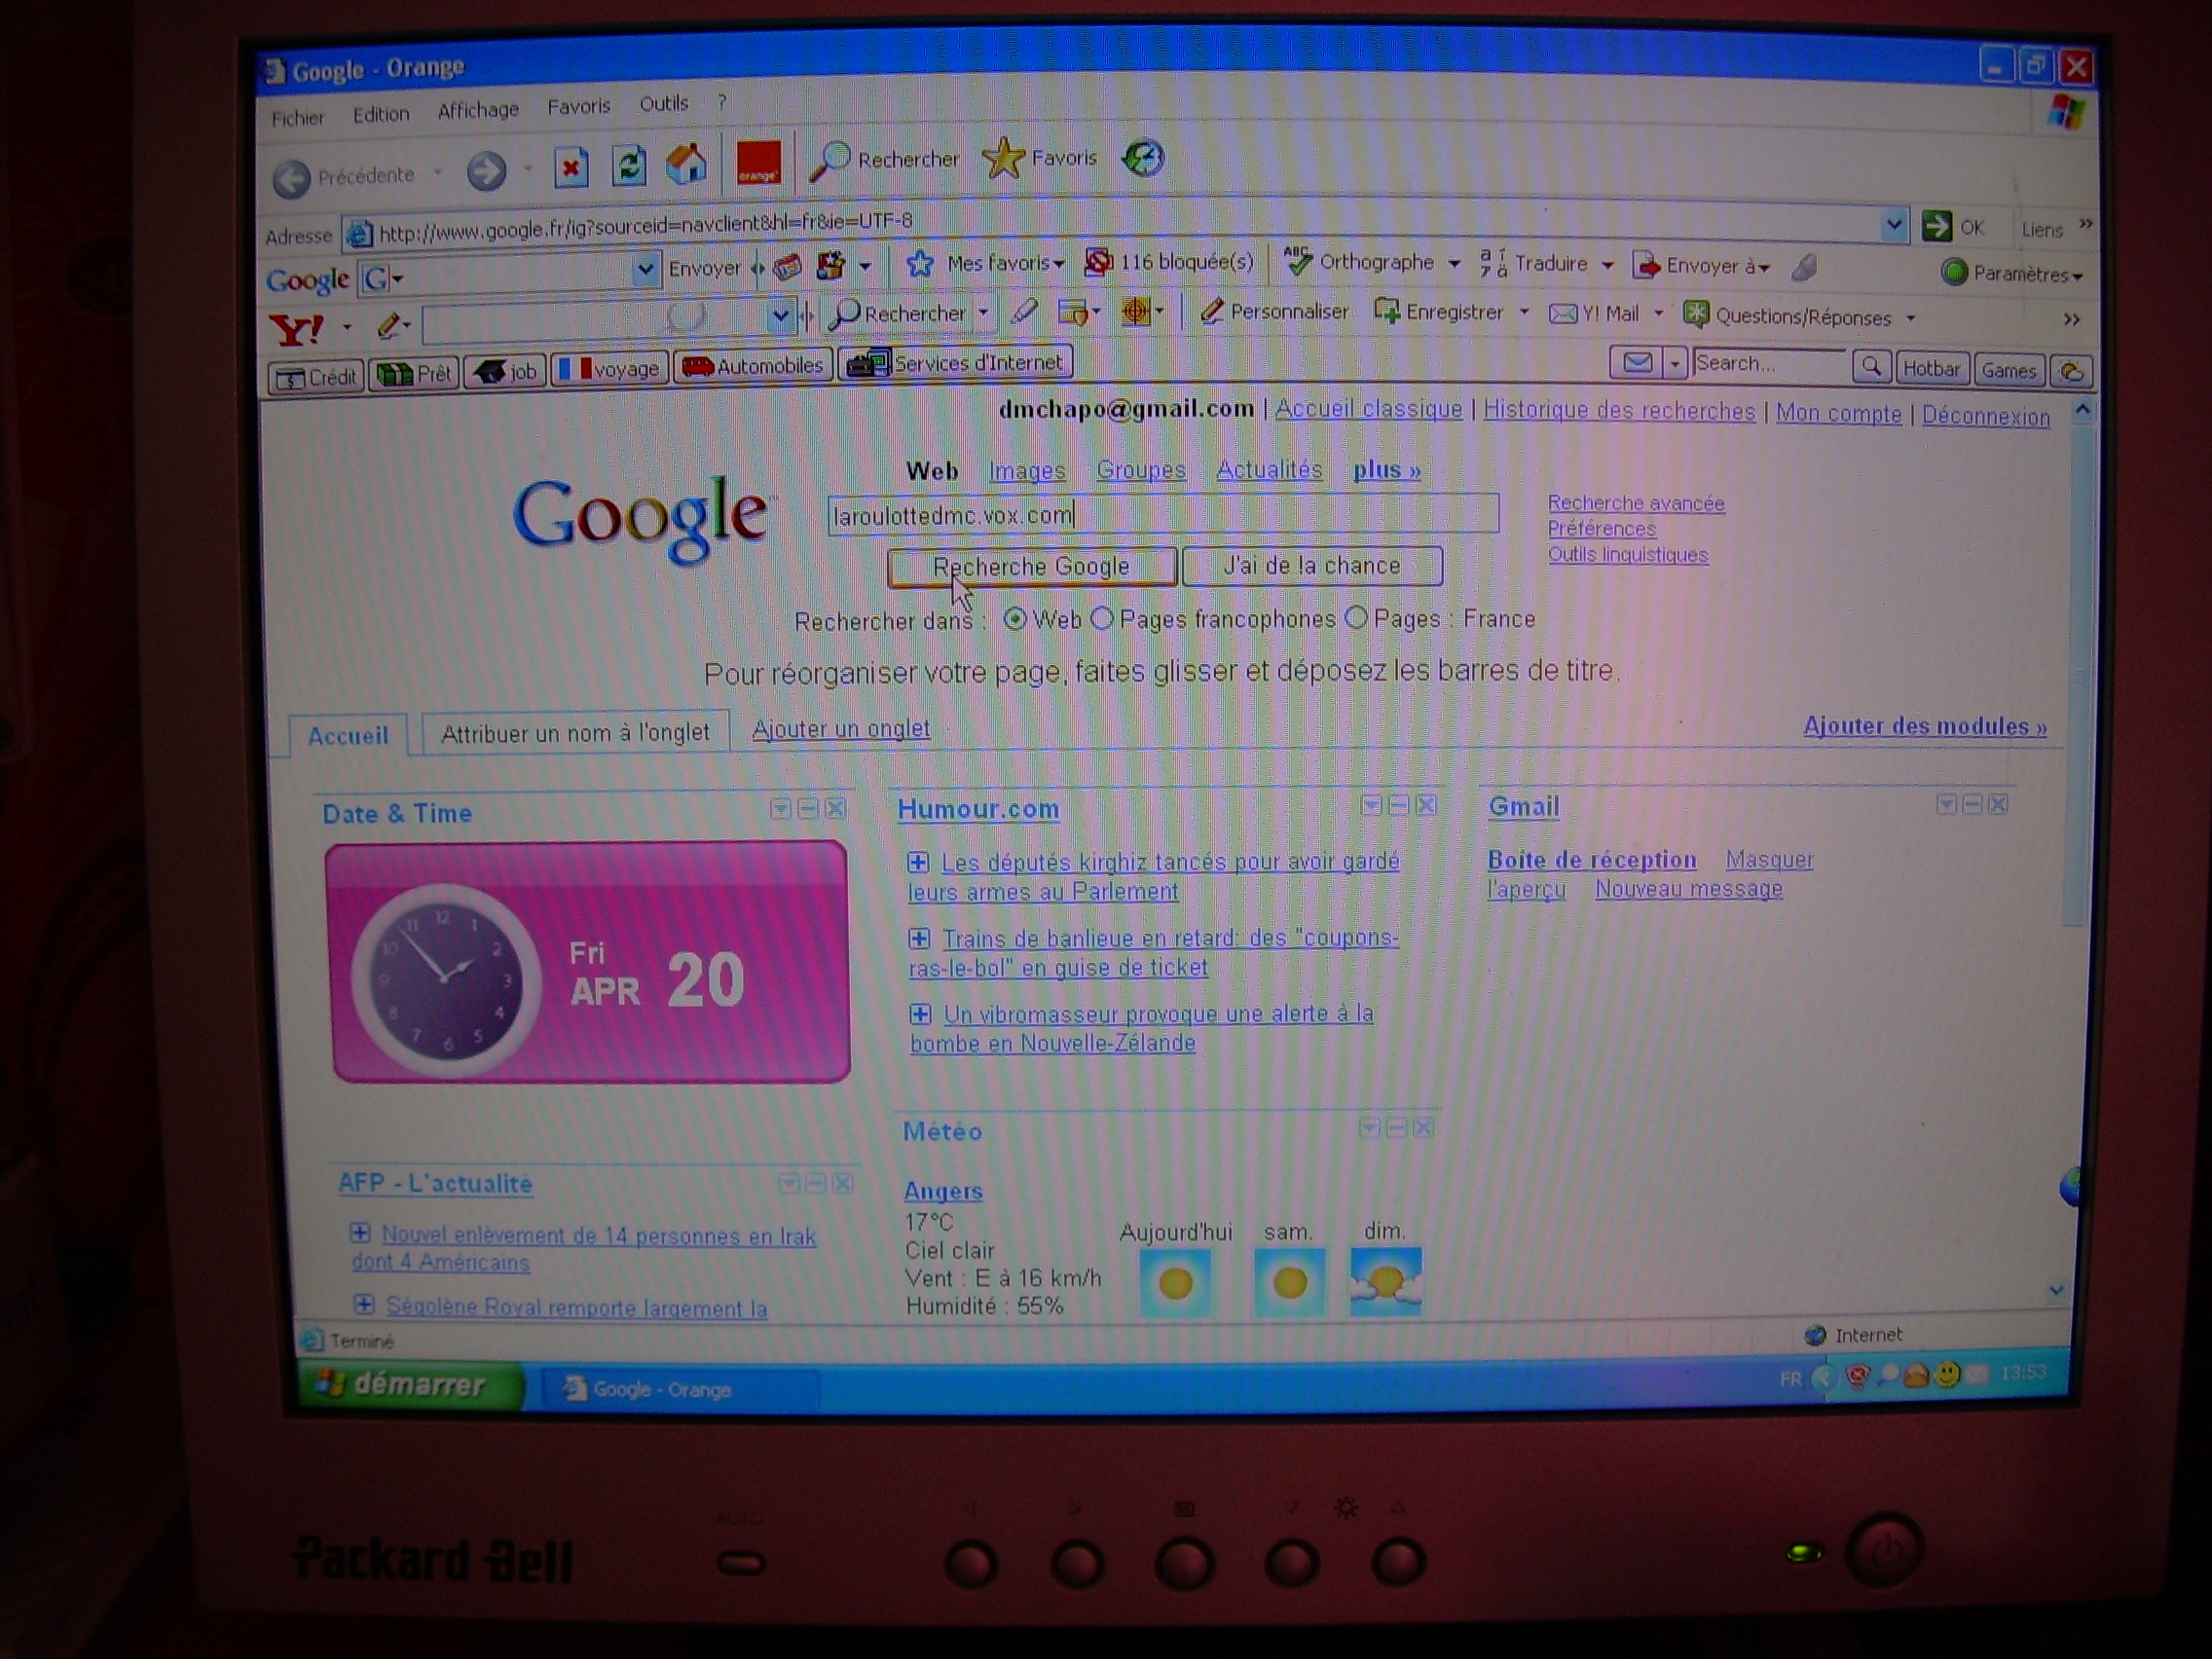Click the Y! Mail envelope icon

tap(1562, 314)
